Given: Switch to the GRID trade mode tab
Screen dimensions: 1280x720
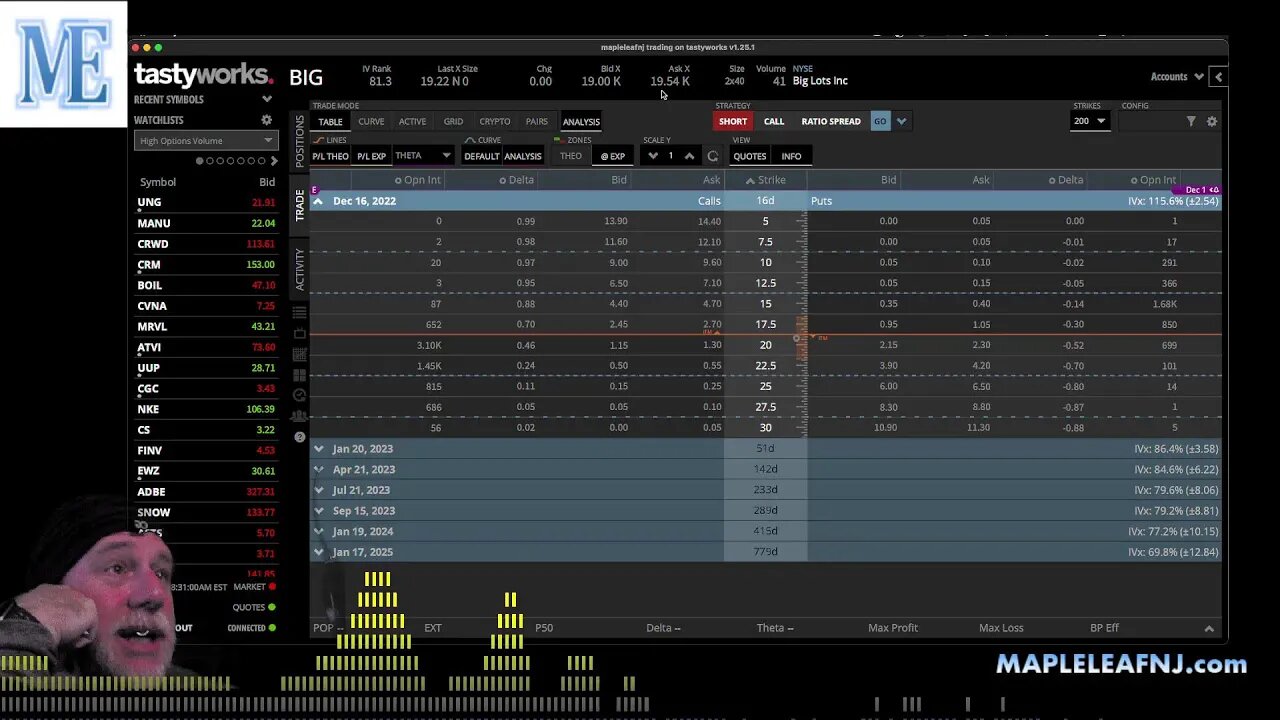Looking at the screenshot, I should pos(453,122).
